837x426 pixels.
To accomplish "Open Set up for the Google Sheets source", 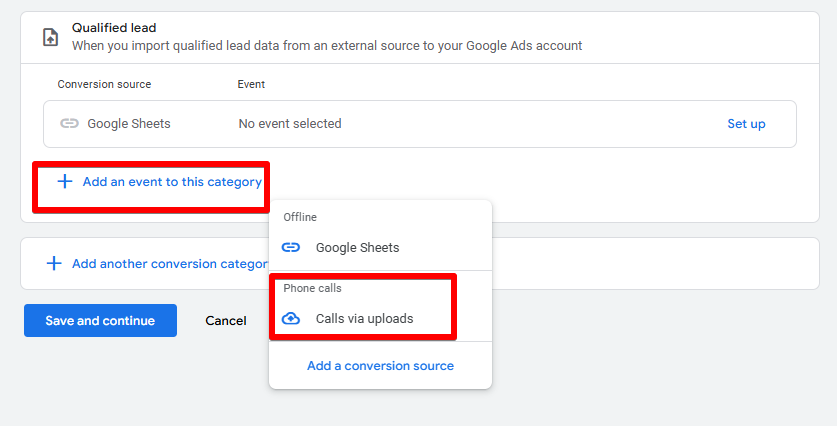I will (746, 124).
